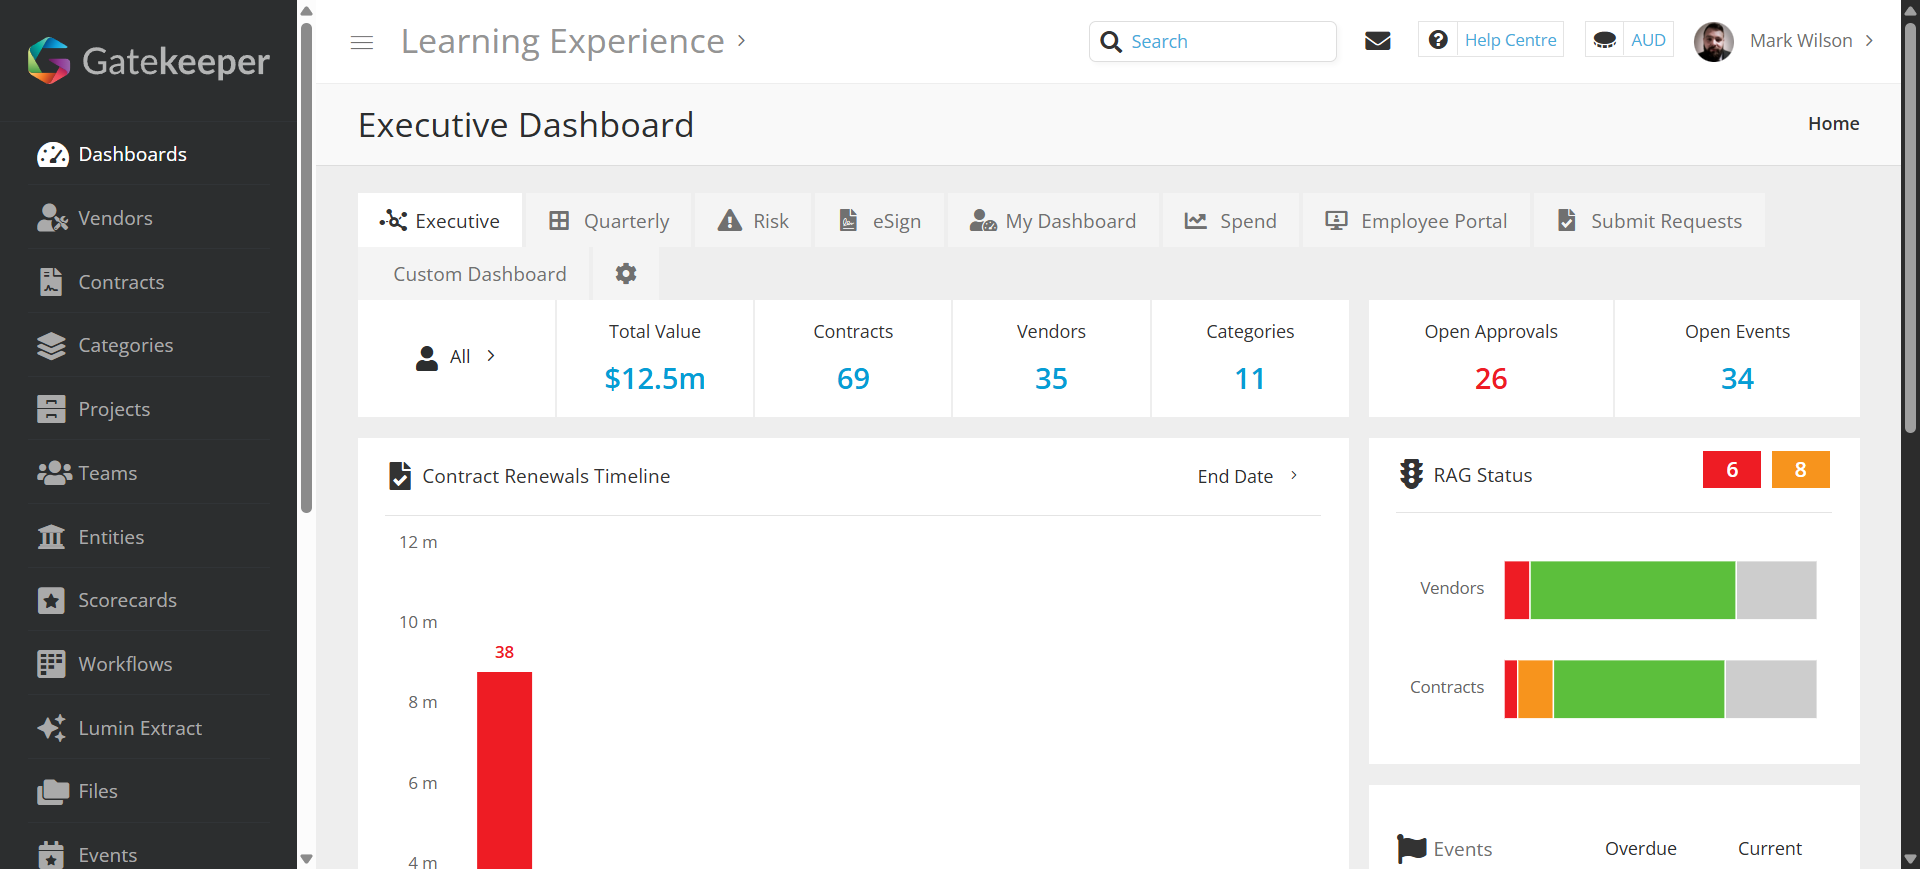Open the Help Centre link

coord(1509,40)
